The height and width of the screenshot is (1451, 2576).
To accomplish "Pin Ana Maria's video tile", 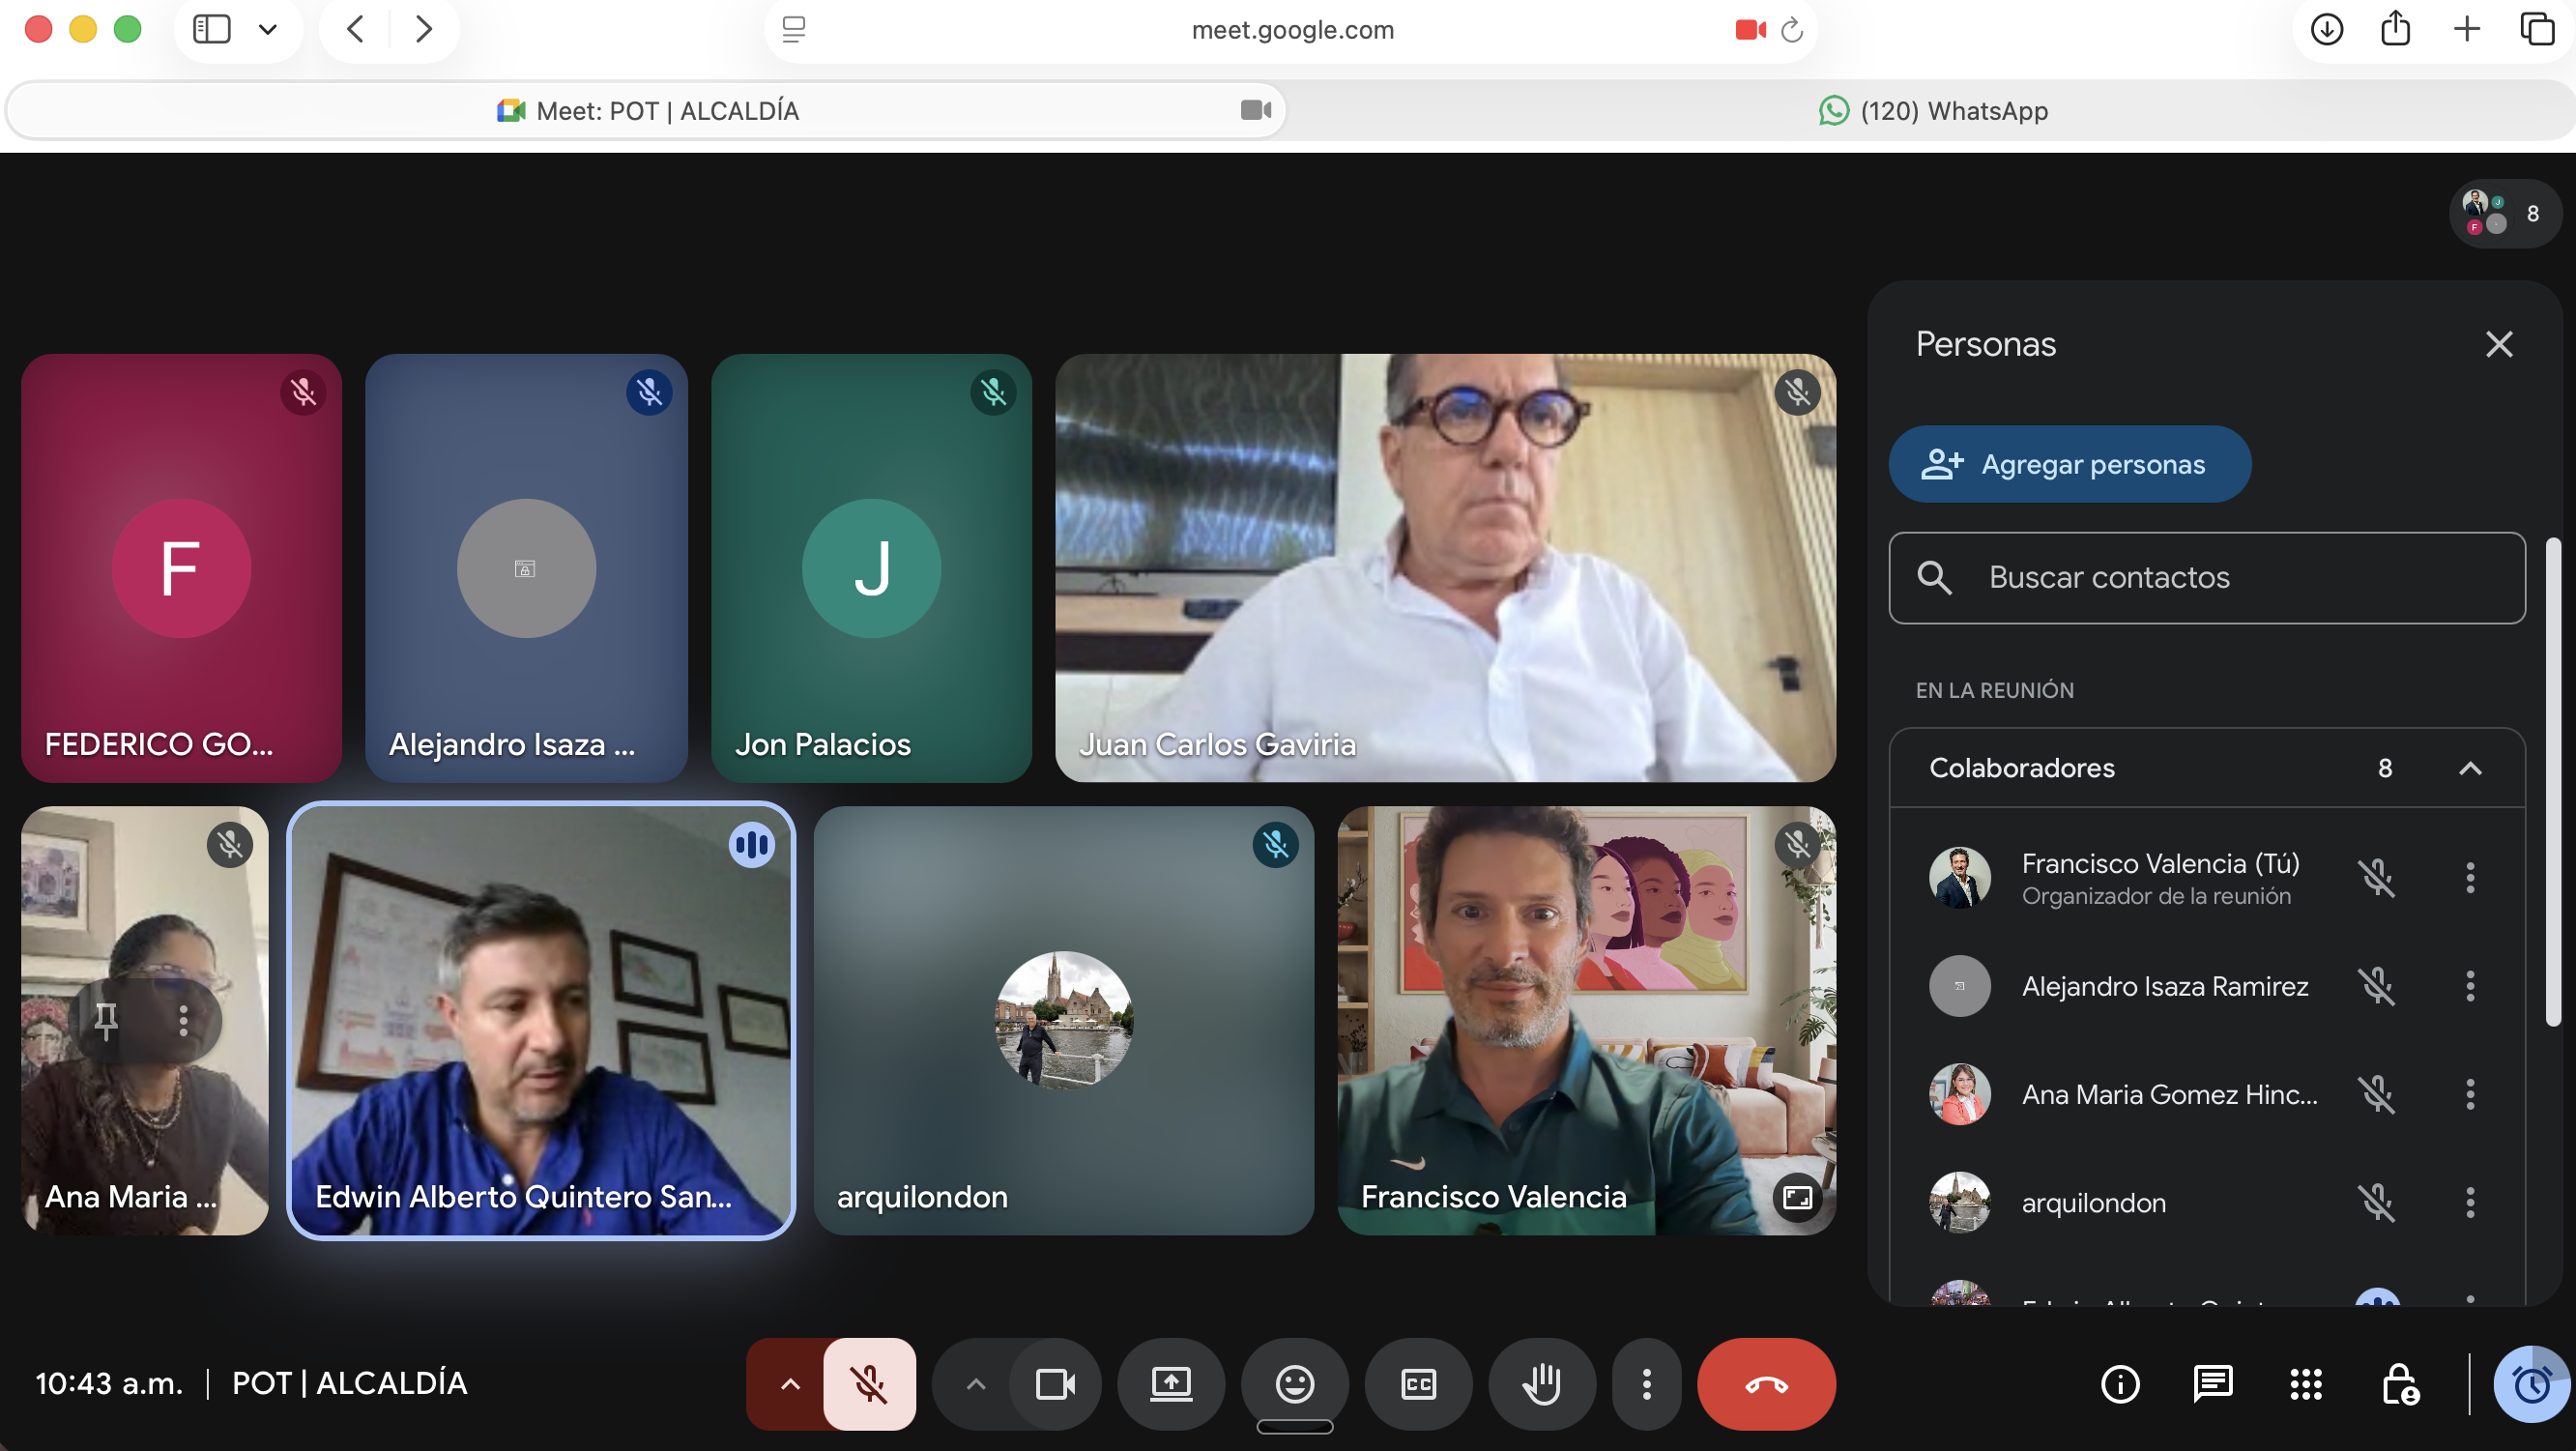I will tap(106, 1020).
